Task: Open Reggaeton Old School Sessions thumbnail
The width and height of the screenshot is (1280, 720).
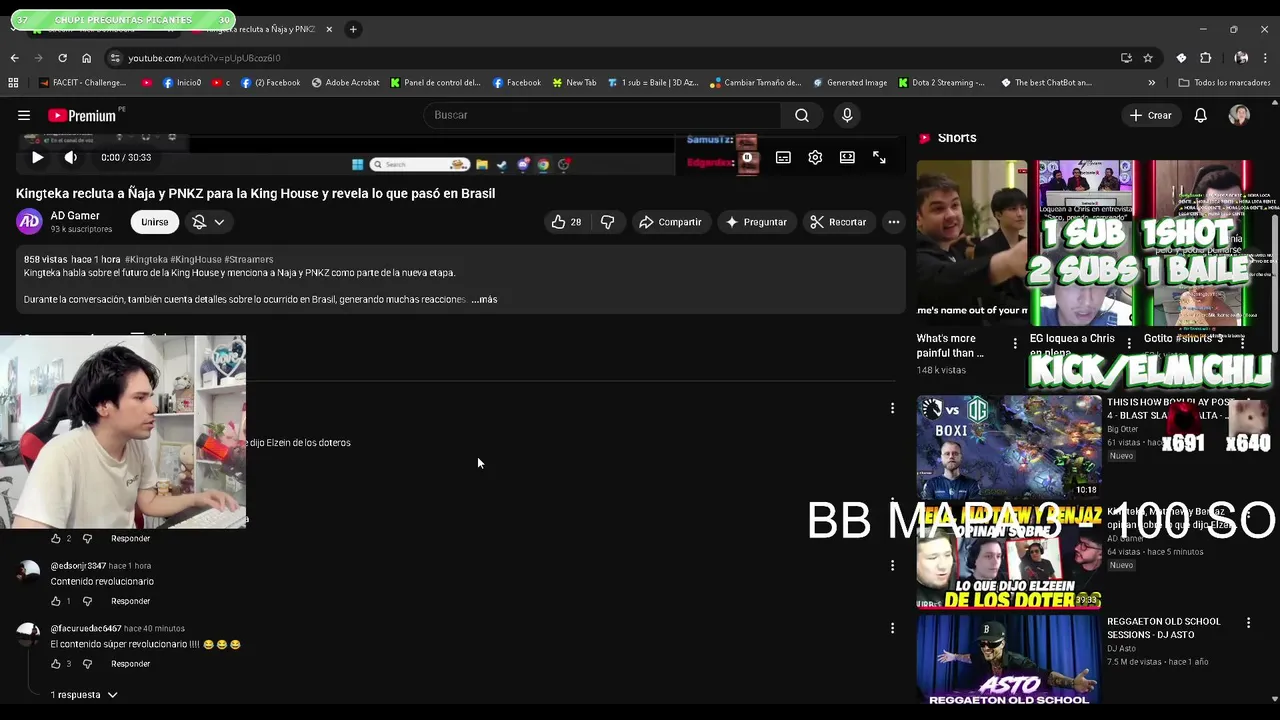Action: click(x=1009, y=659)
